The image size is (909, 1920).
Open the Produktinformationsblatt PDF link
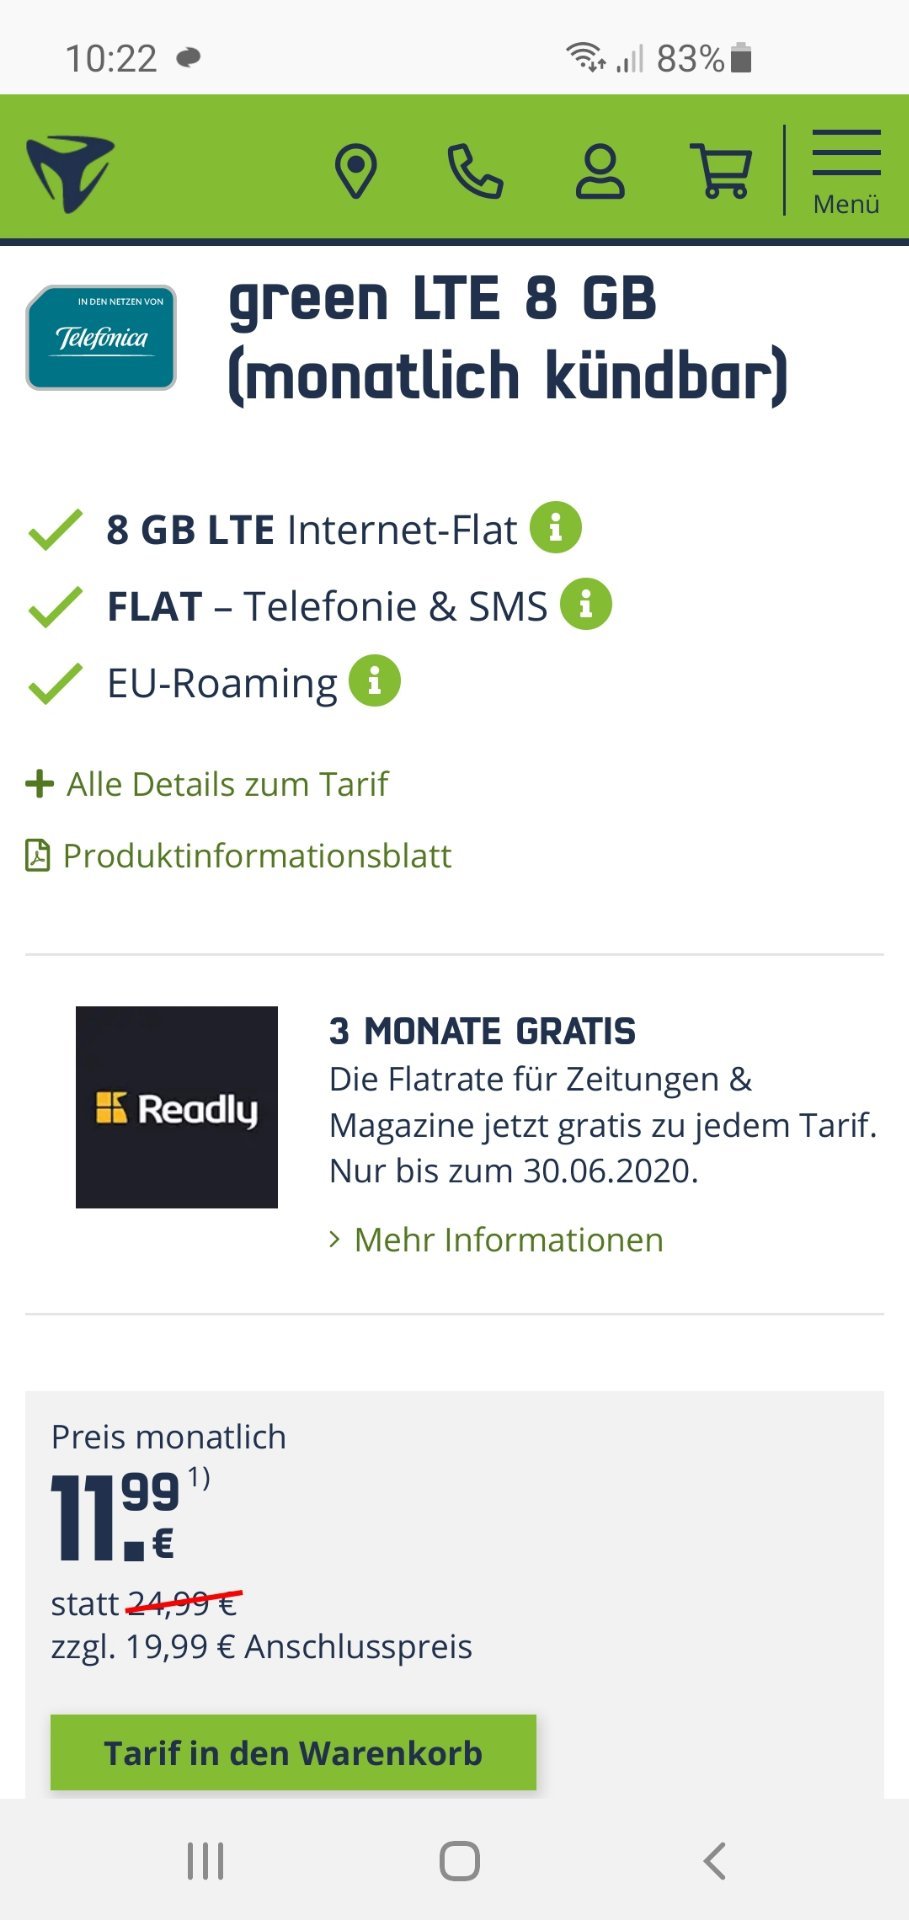click(238, 856)
